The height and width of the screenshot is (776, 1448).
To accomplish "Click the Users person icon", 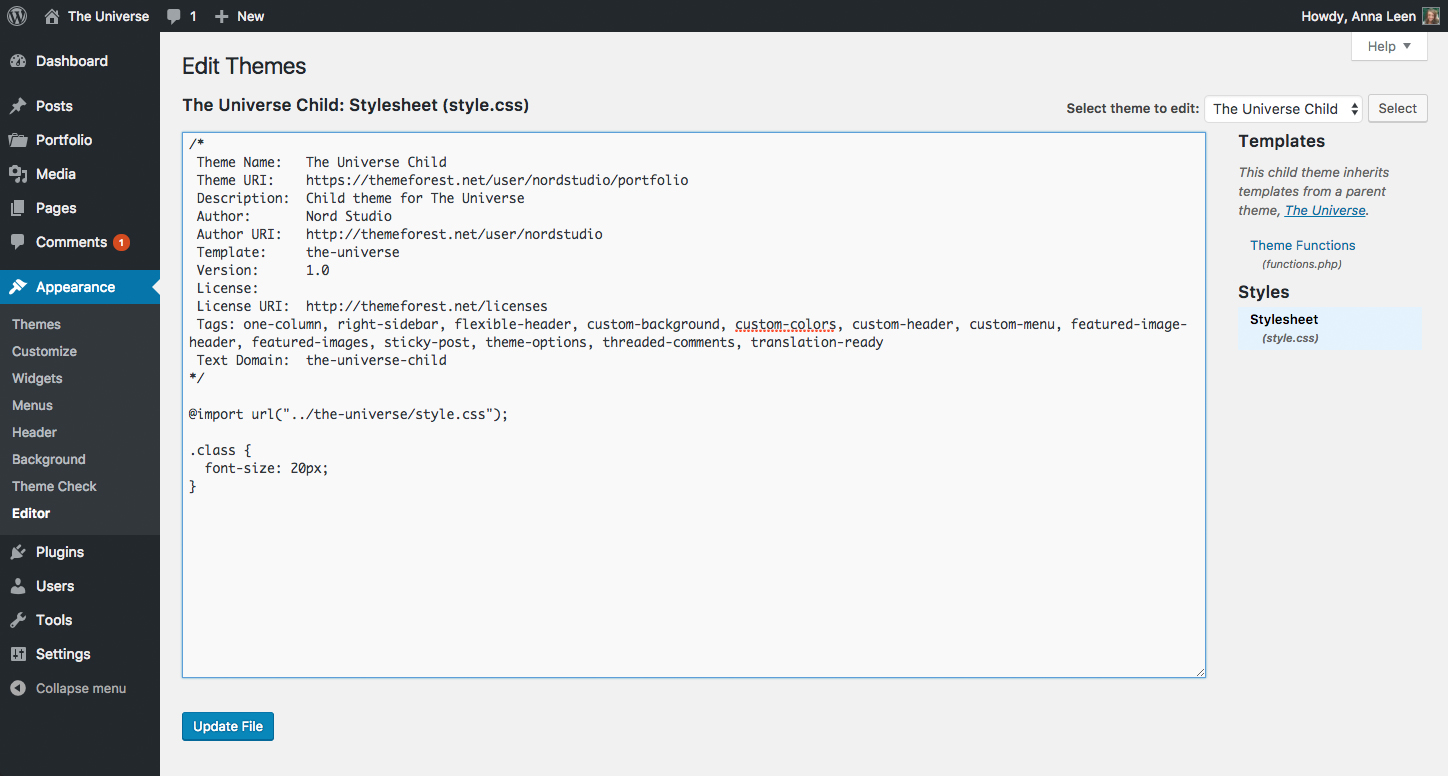I will [18, 586].
